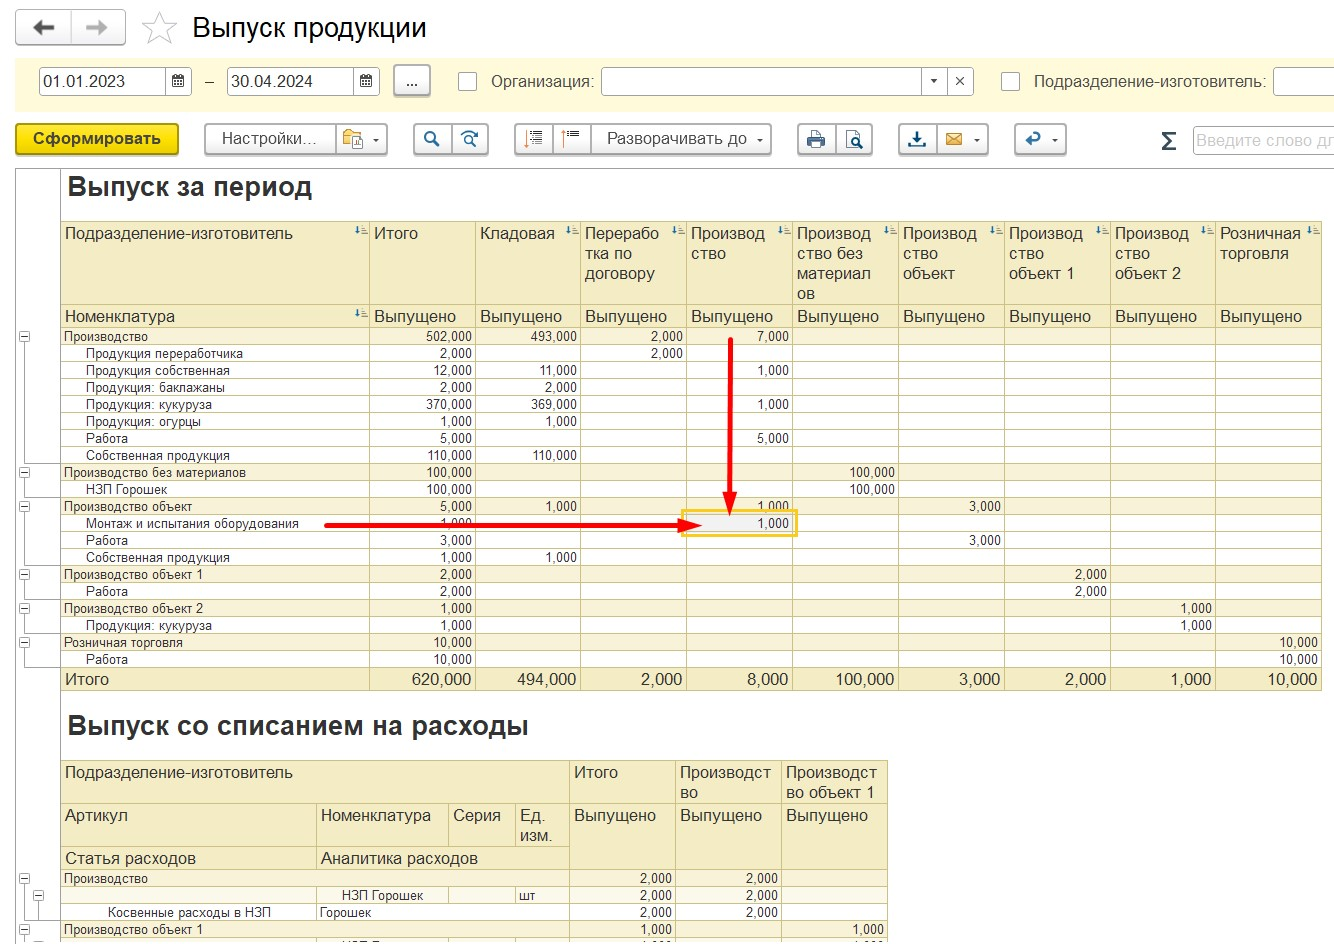Click the Итого total cell 620,000
Viewport: 1334px width, 944px height.
[x=422, y=680]
